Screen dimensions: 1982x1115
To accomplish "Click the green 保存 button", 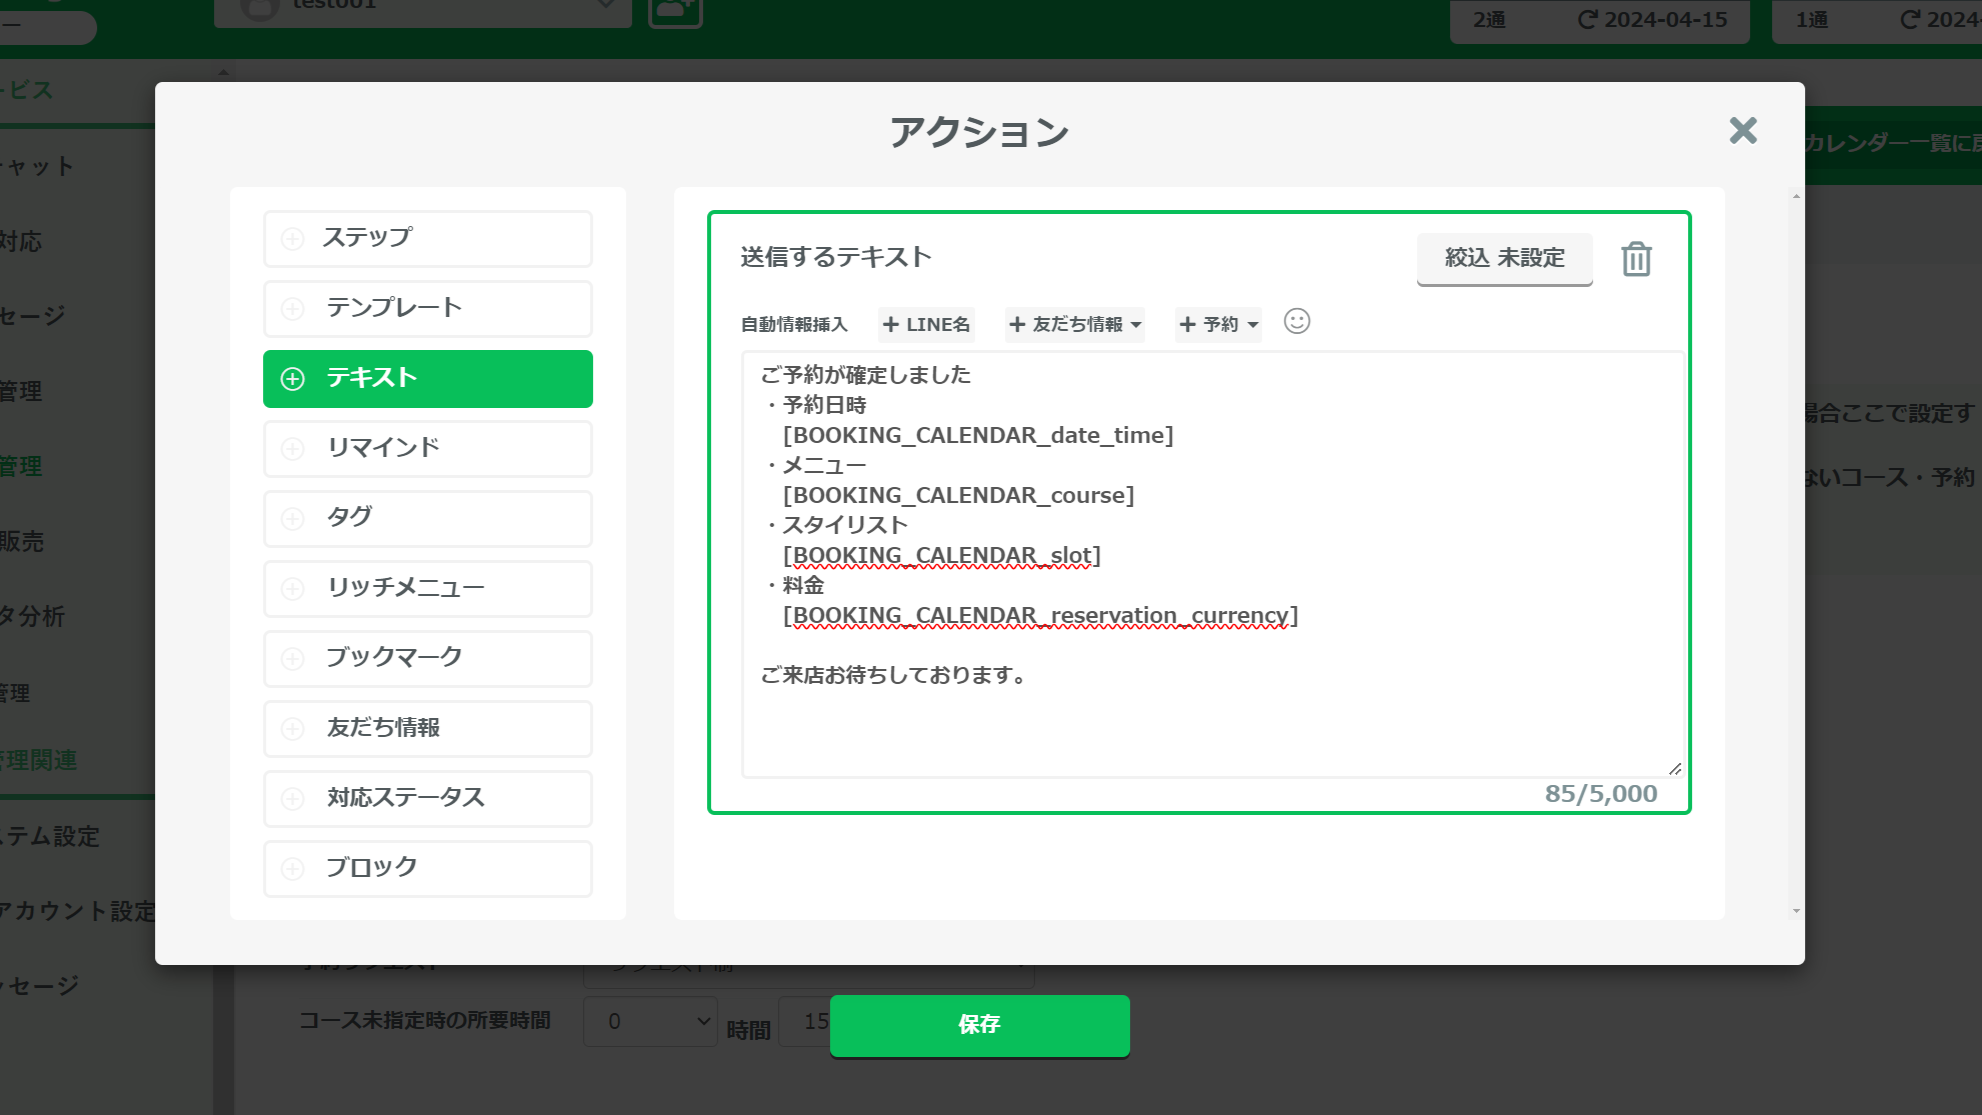I will coord(980,1024).
